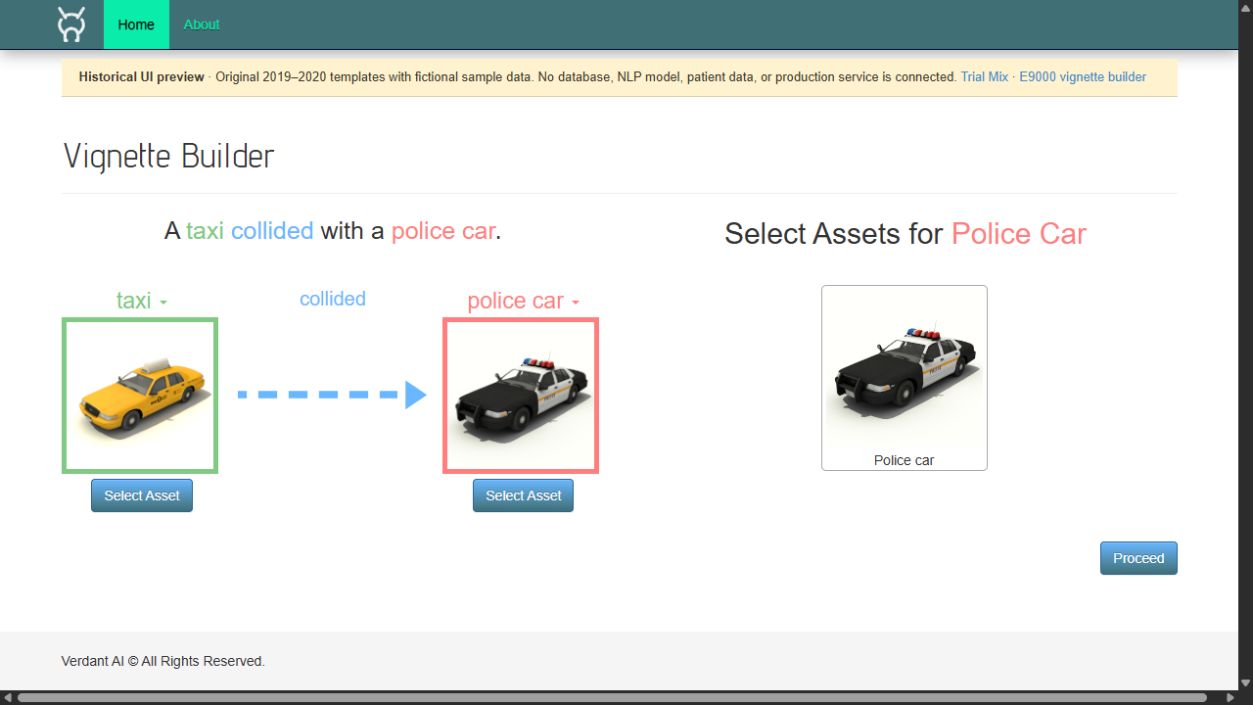The width and height of the screenshot is (1253, 705).
Task: Click 'collided' in the sentence heading
Action: 272,231
